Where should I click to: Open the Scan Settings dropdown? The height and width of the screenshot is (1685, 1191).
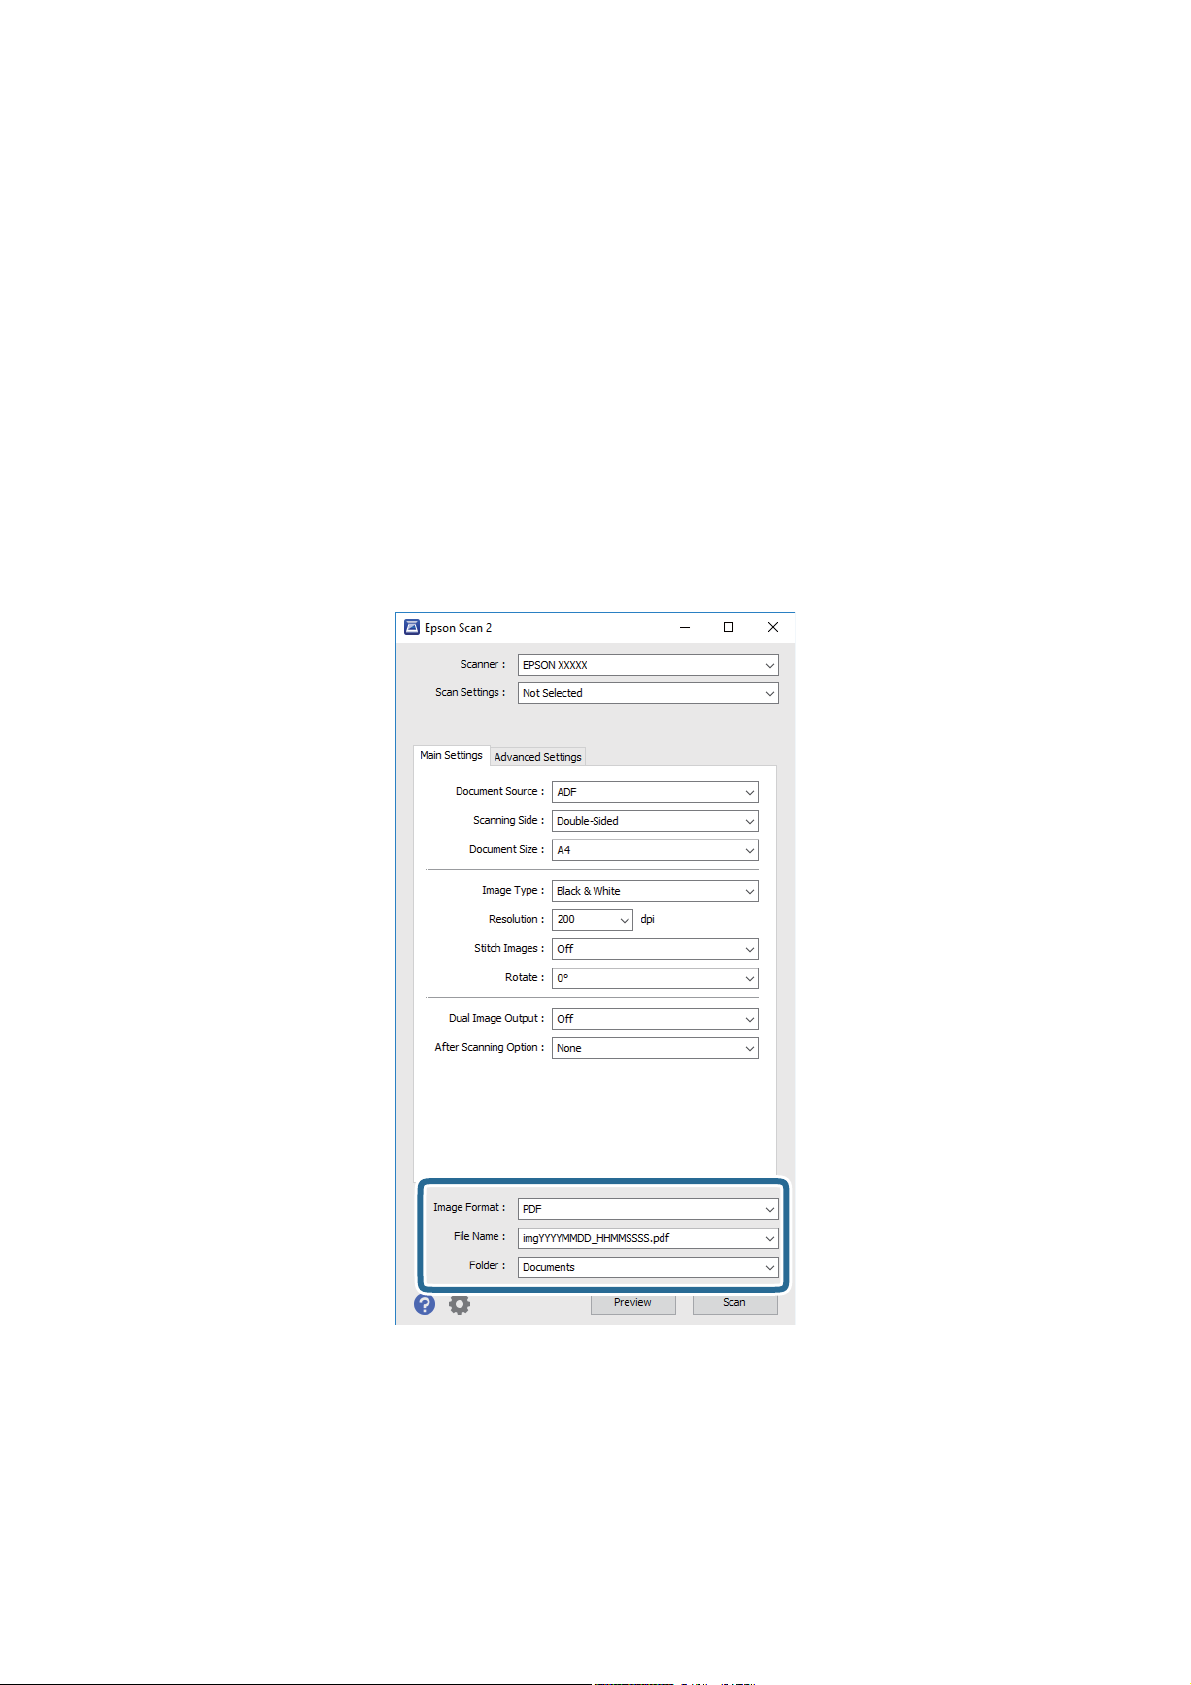(x=648, y=693)
